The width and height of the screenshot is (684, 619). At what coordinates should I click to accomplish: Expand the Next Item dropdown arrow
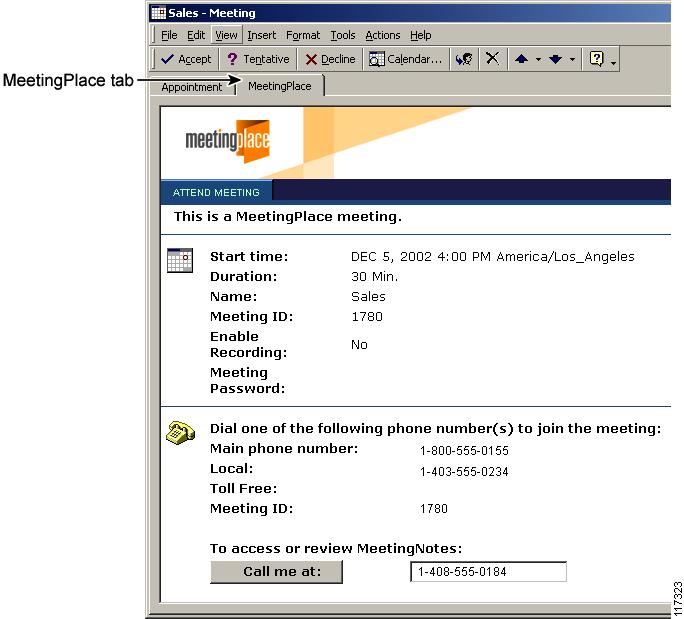tap(572, 59)
